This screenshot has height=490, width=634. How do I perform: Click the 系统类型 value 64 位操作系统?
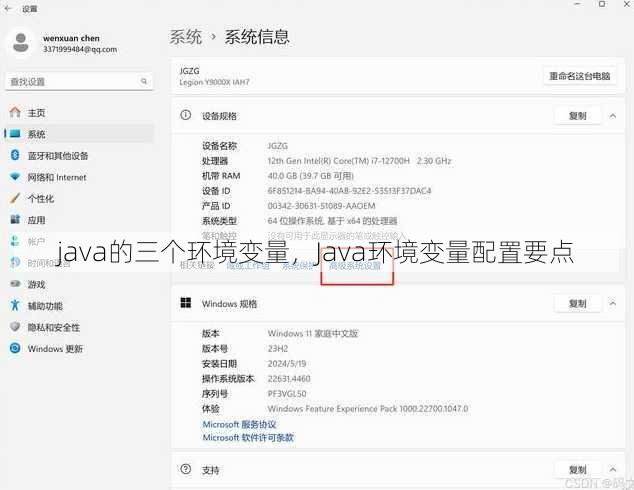coord(332,221)
